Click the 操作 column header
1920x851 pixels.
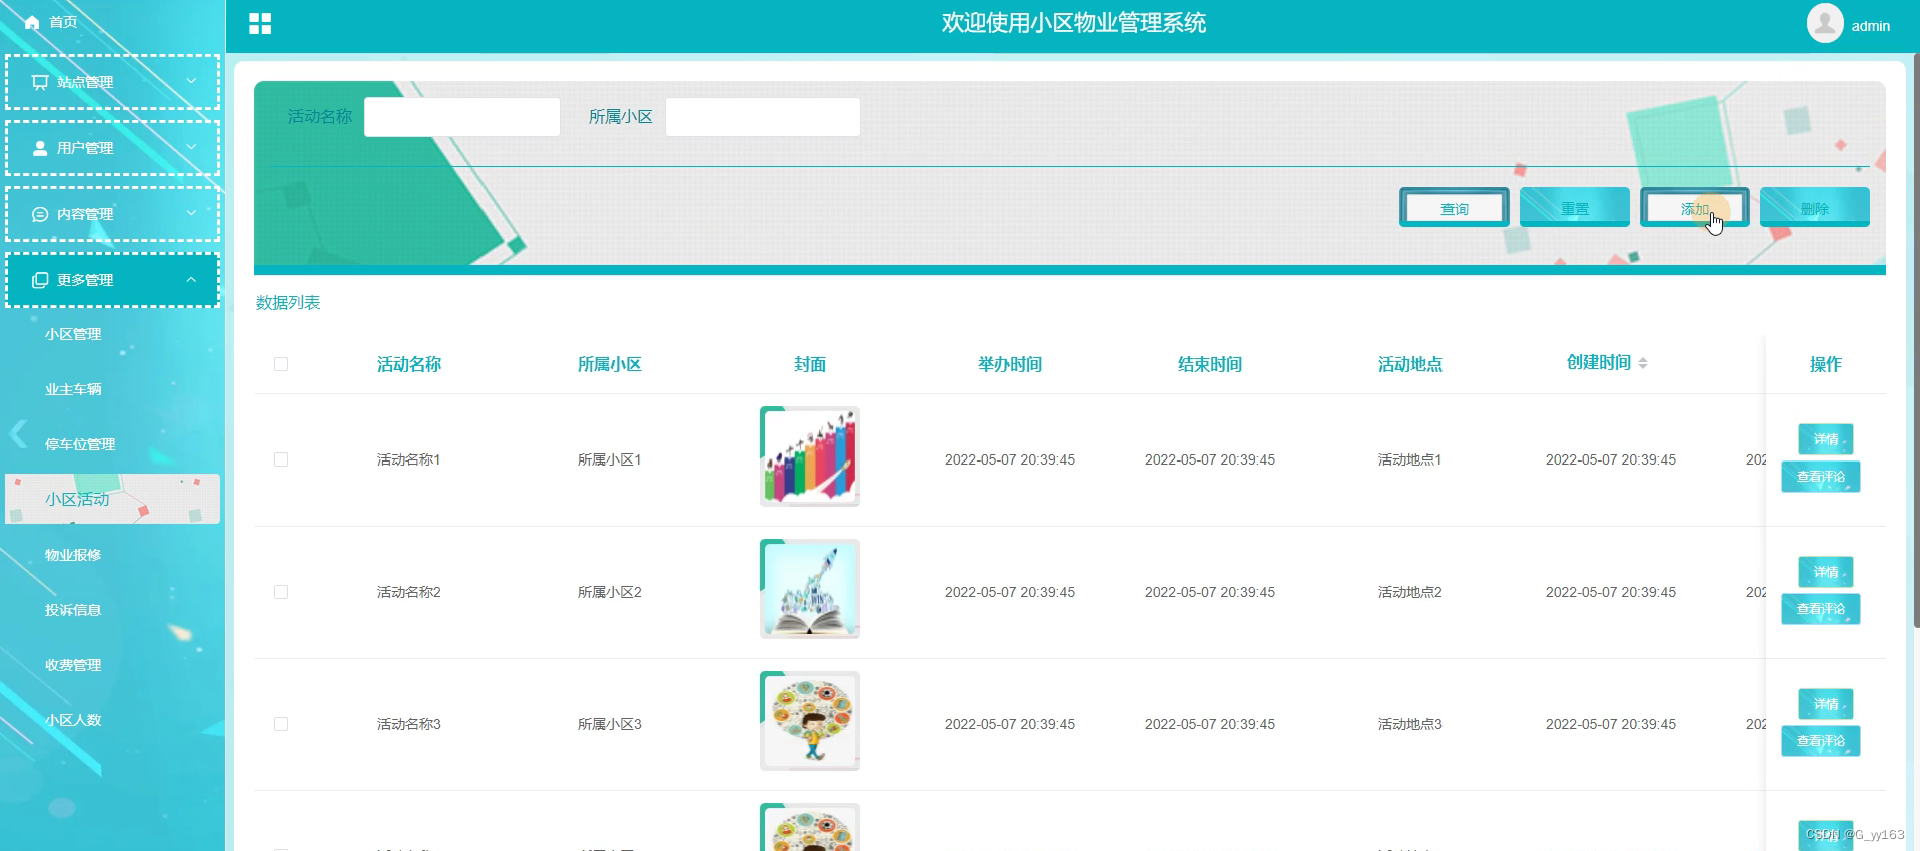click(x=1826, y=364)
